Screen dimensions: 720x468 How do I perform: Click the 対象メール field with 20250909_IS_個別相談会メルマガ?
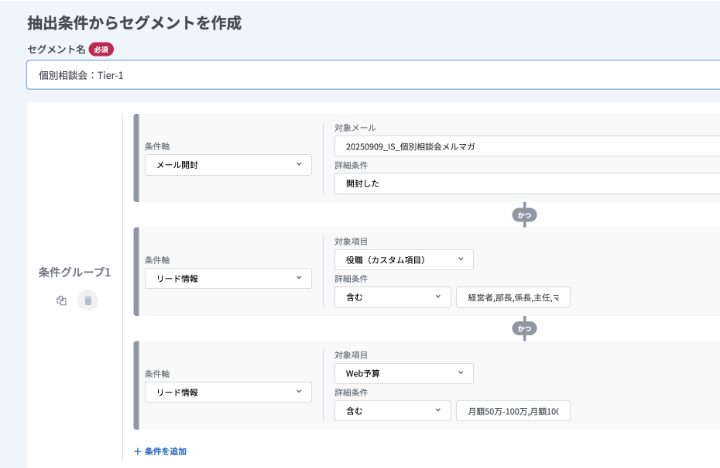tap(526, 146)
